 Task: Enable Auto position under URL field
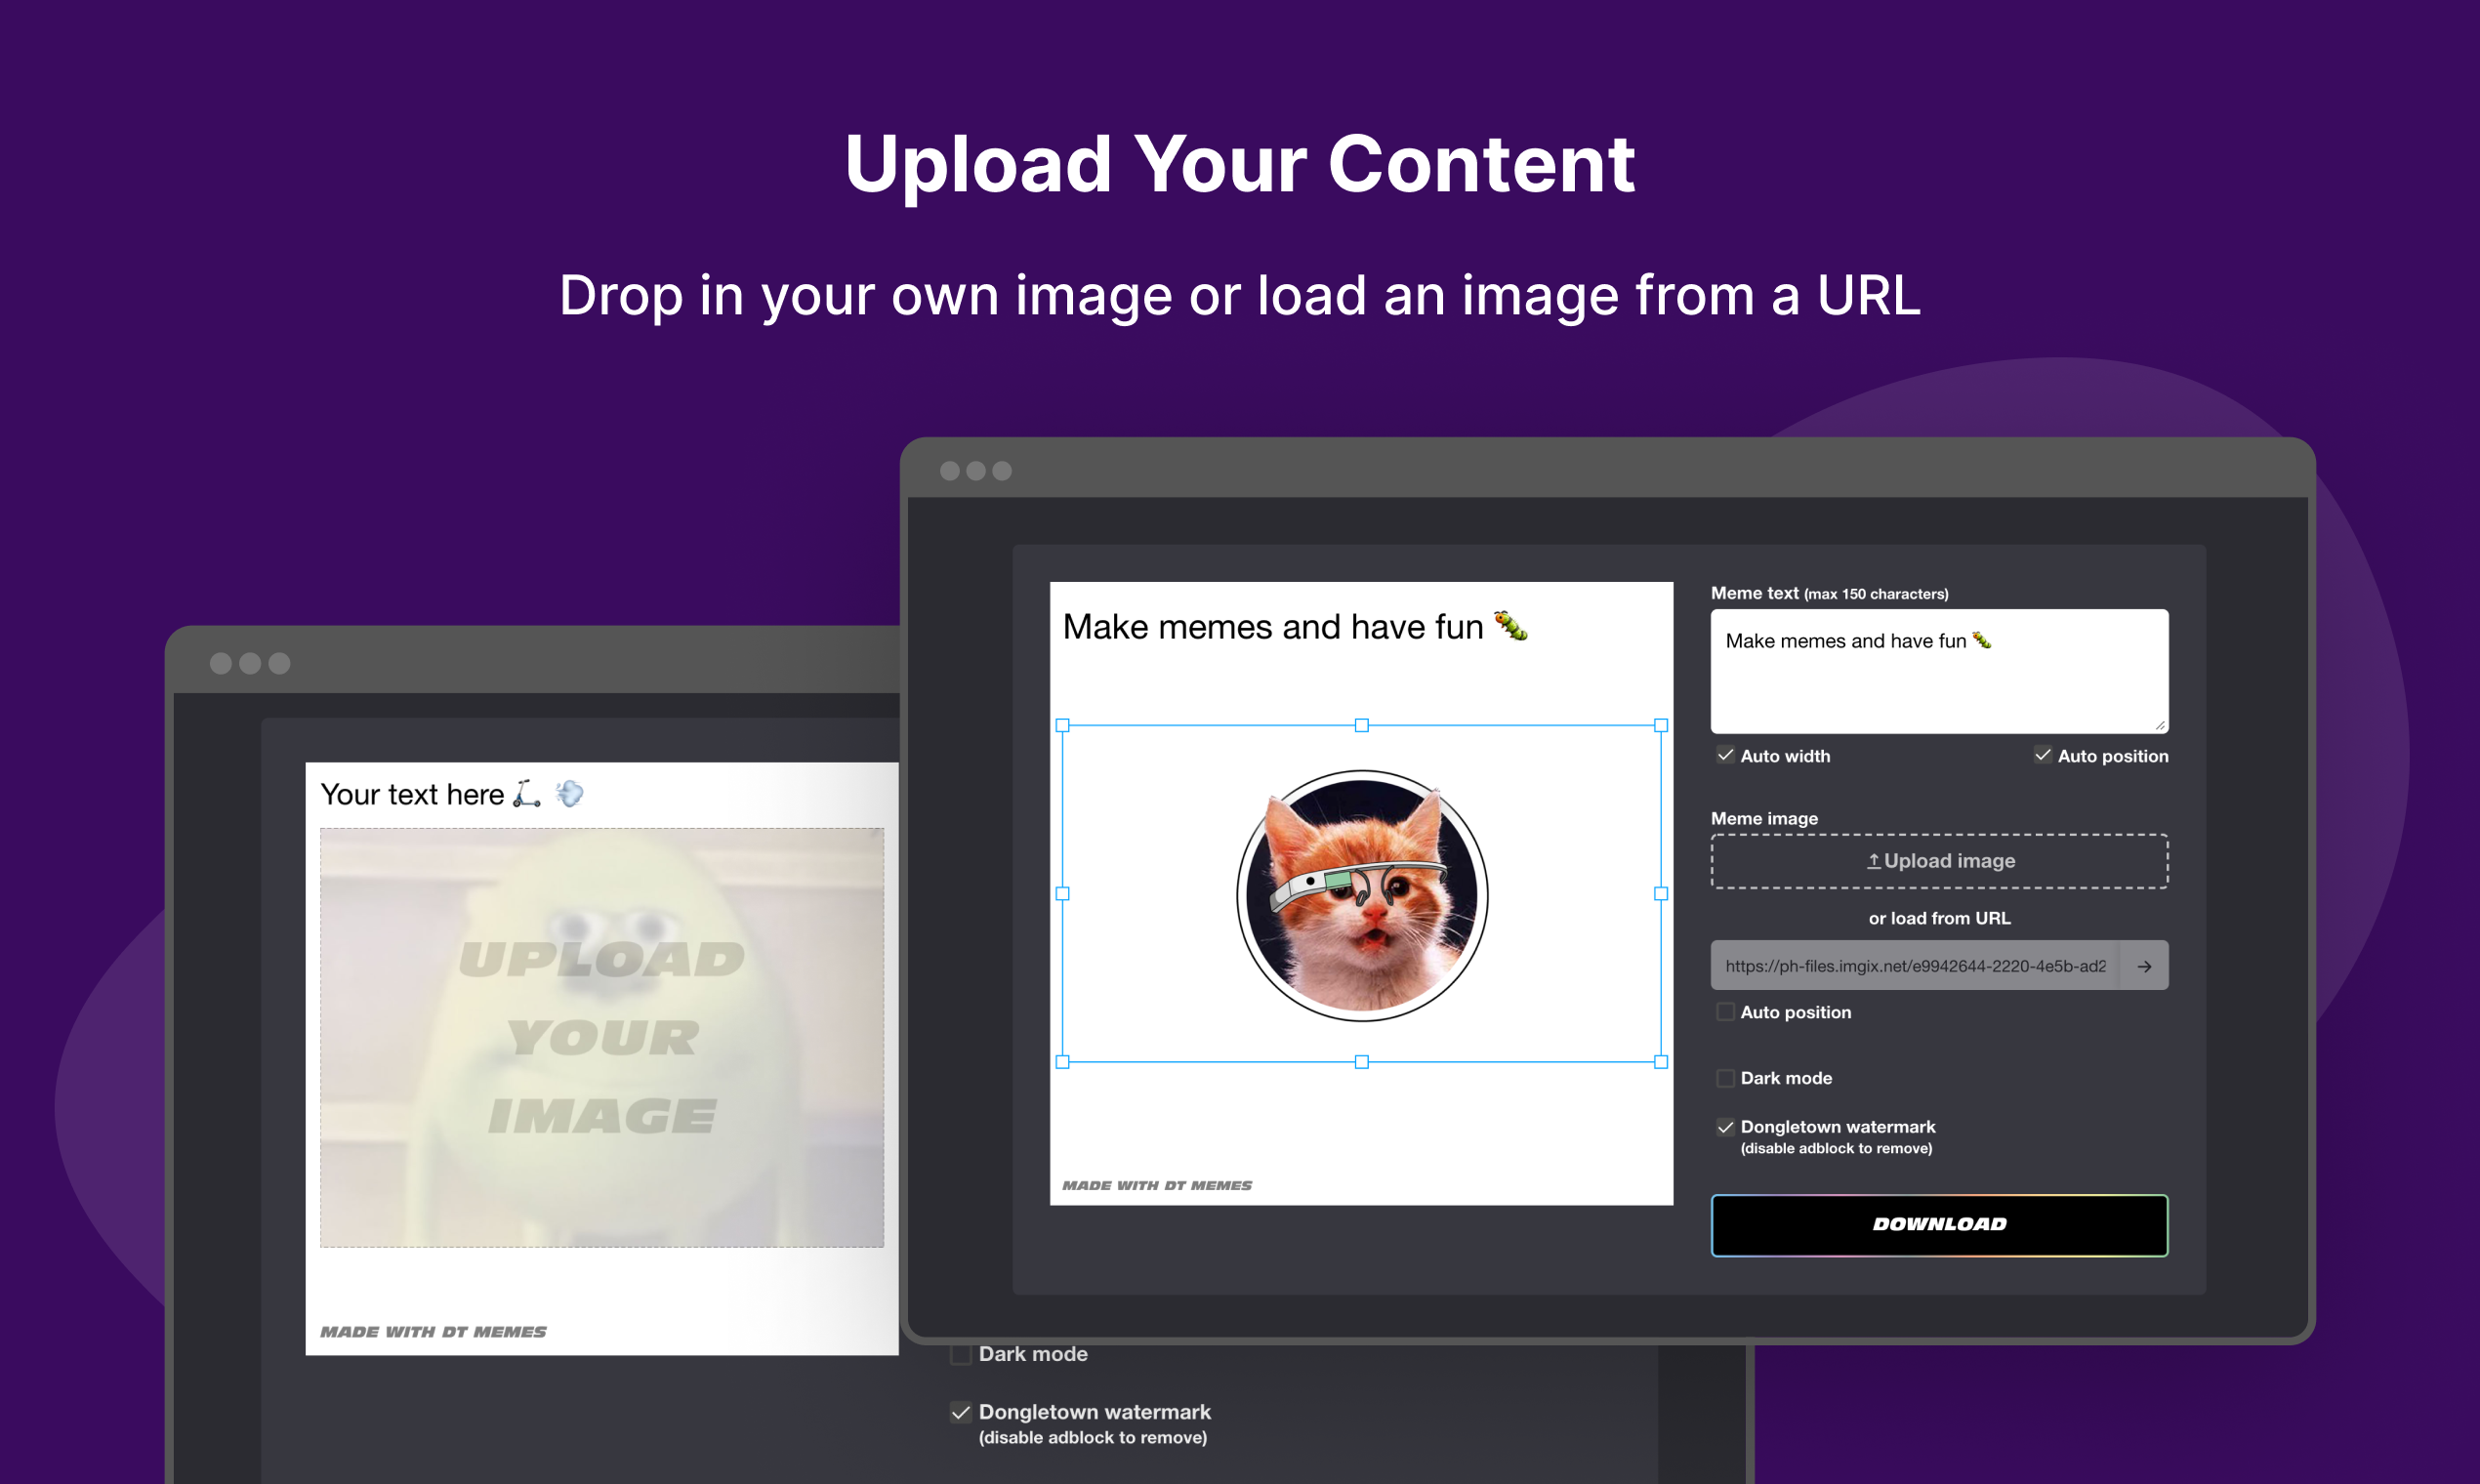point(1725,1012)
